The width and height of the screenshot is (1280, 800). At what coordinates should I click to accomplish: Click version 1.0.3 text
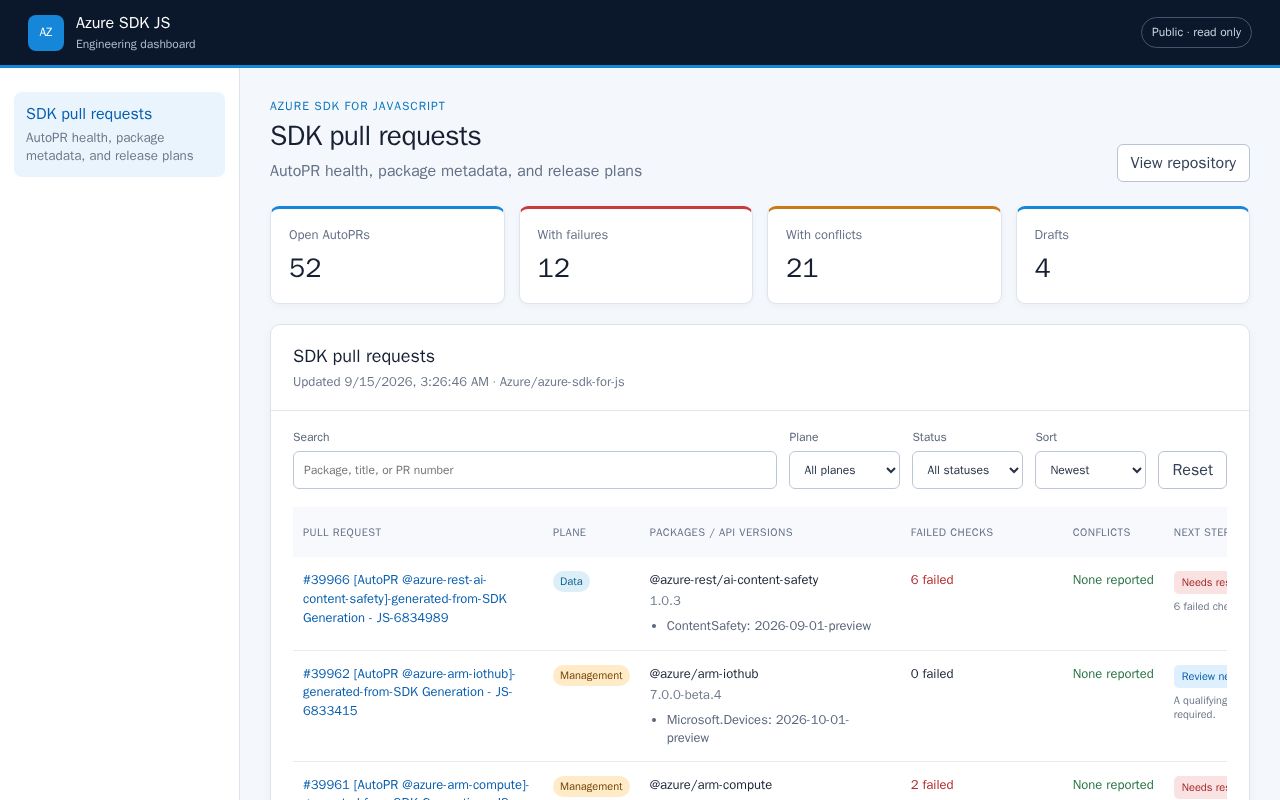click(665, 601)
